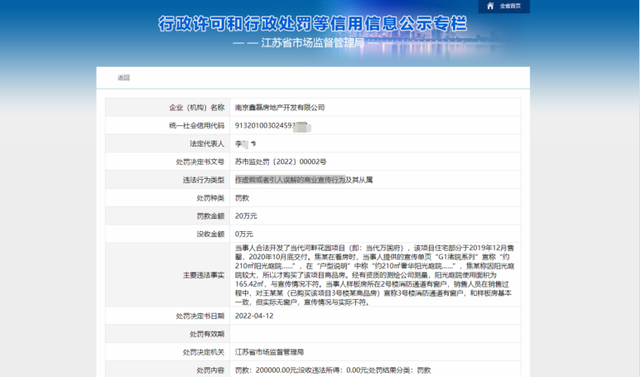Click the highlighted violation type text 作虚假或者引人误解的商业宣传行为
Screen dimensions: 640x377
point(290,180)
